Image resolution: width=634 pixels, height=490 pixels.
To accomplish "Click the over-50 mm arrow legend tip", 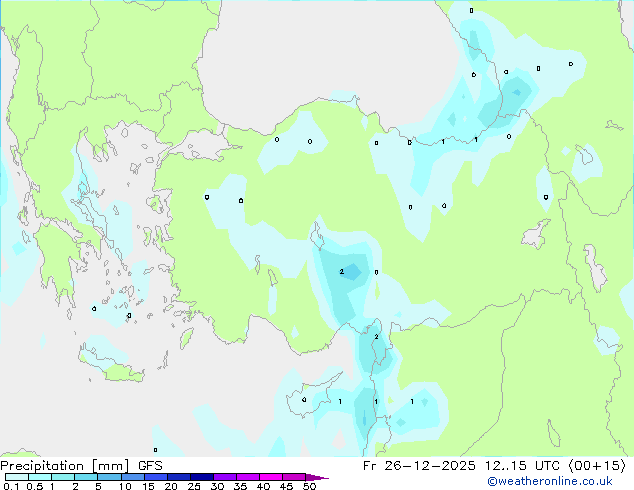I will (x=317, y=477).
